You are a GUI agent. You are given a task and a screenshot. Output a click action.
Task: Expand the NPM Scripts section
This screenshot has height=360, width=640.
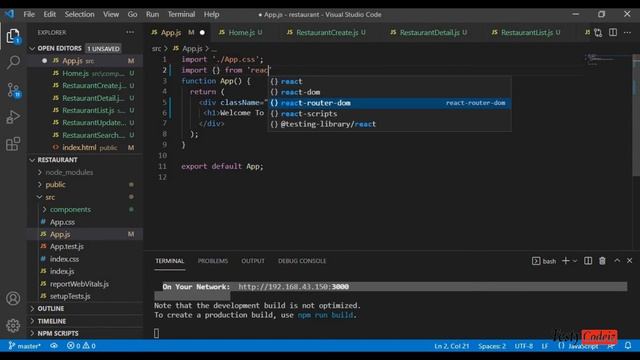point(32,333)
